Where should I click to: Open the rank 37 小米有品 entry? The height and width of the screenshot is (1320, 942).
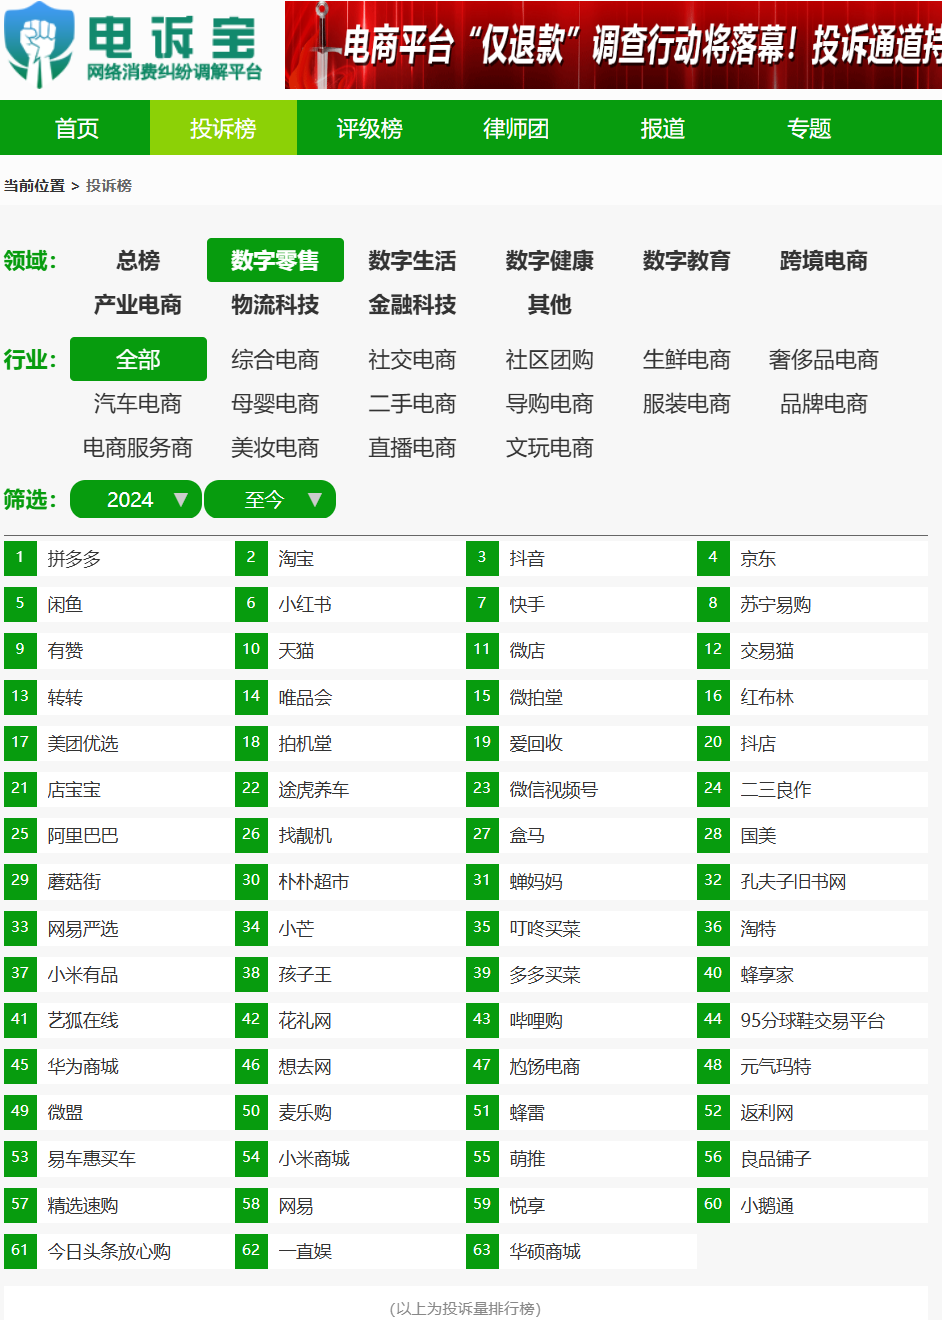point(119,974)
